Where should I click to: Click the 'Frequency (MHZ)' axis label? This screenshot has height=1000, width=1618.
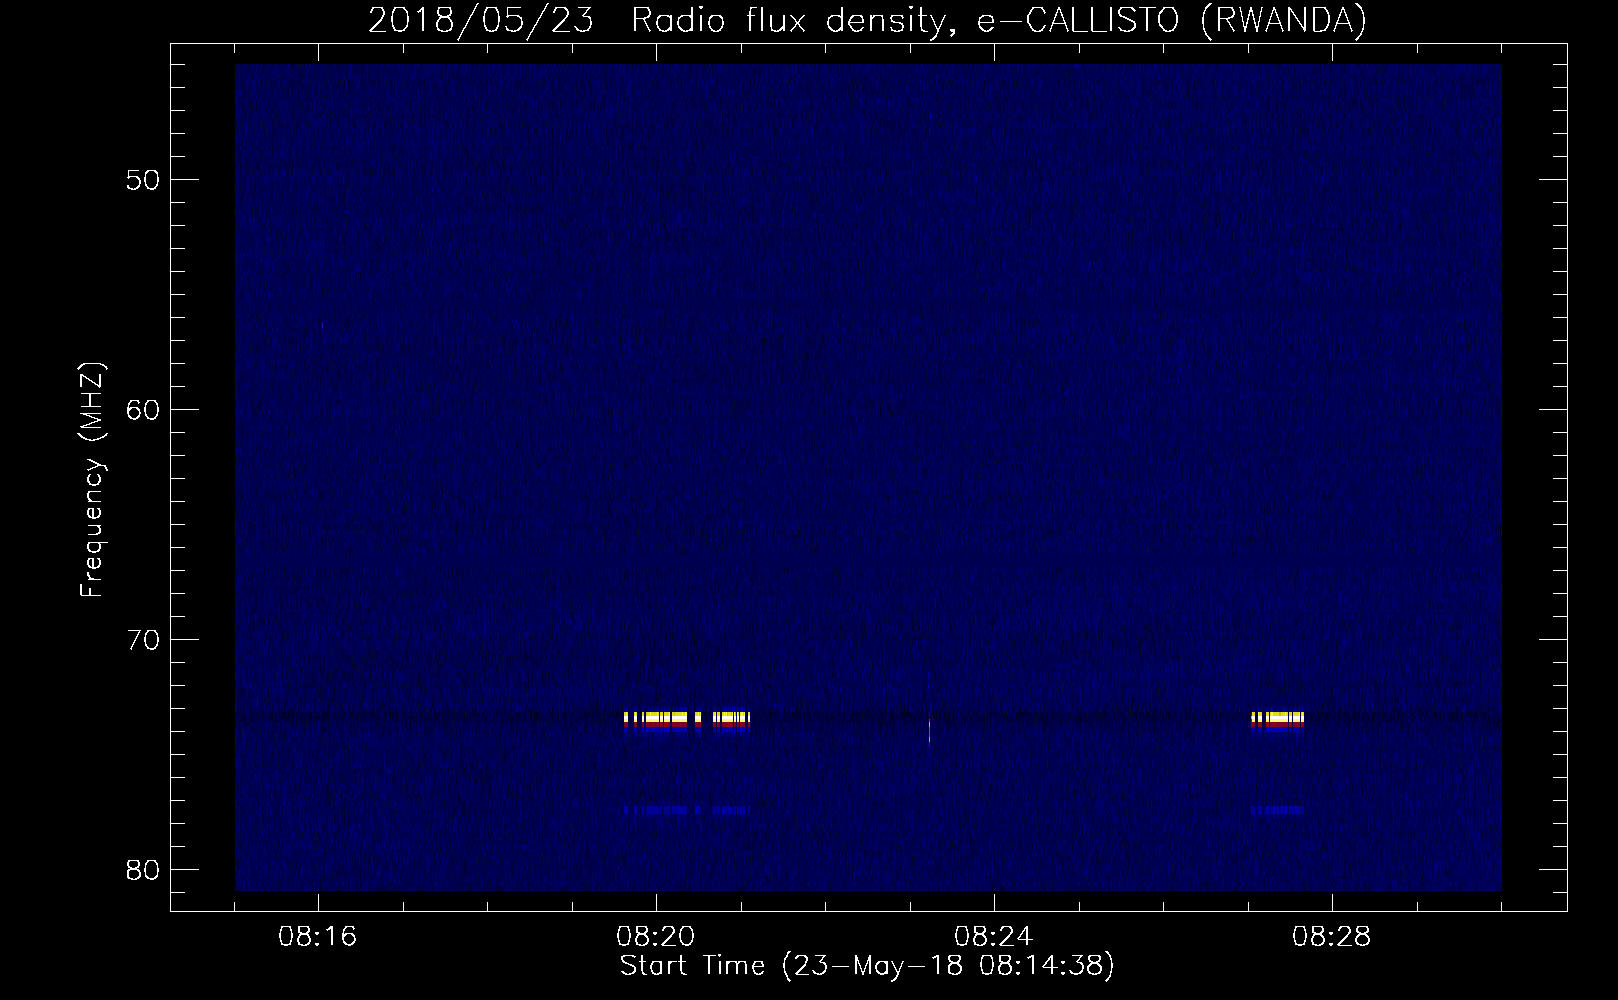click(x=92, y=480)
